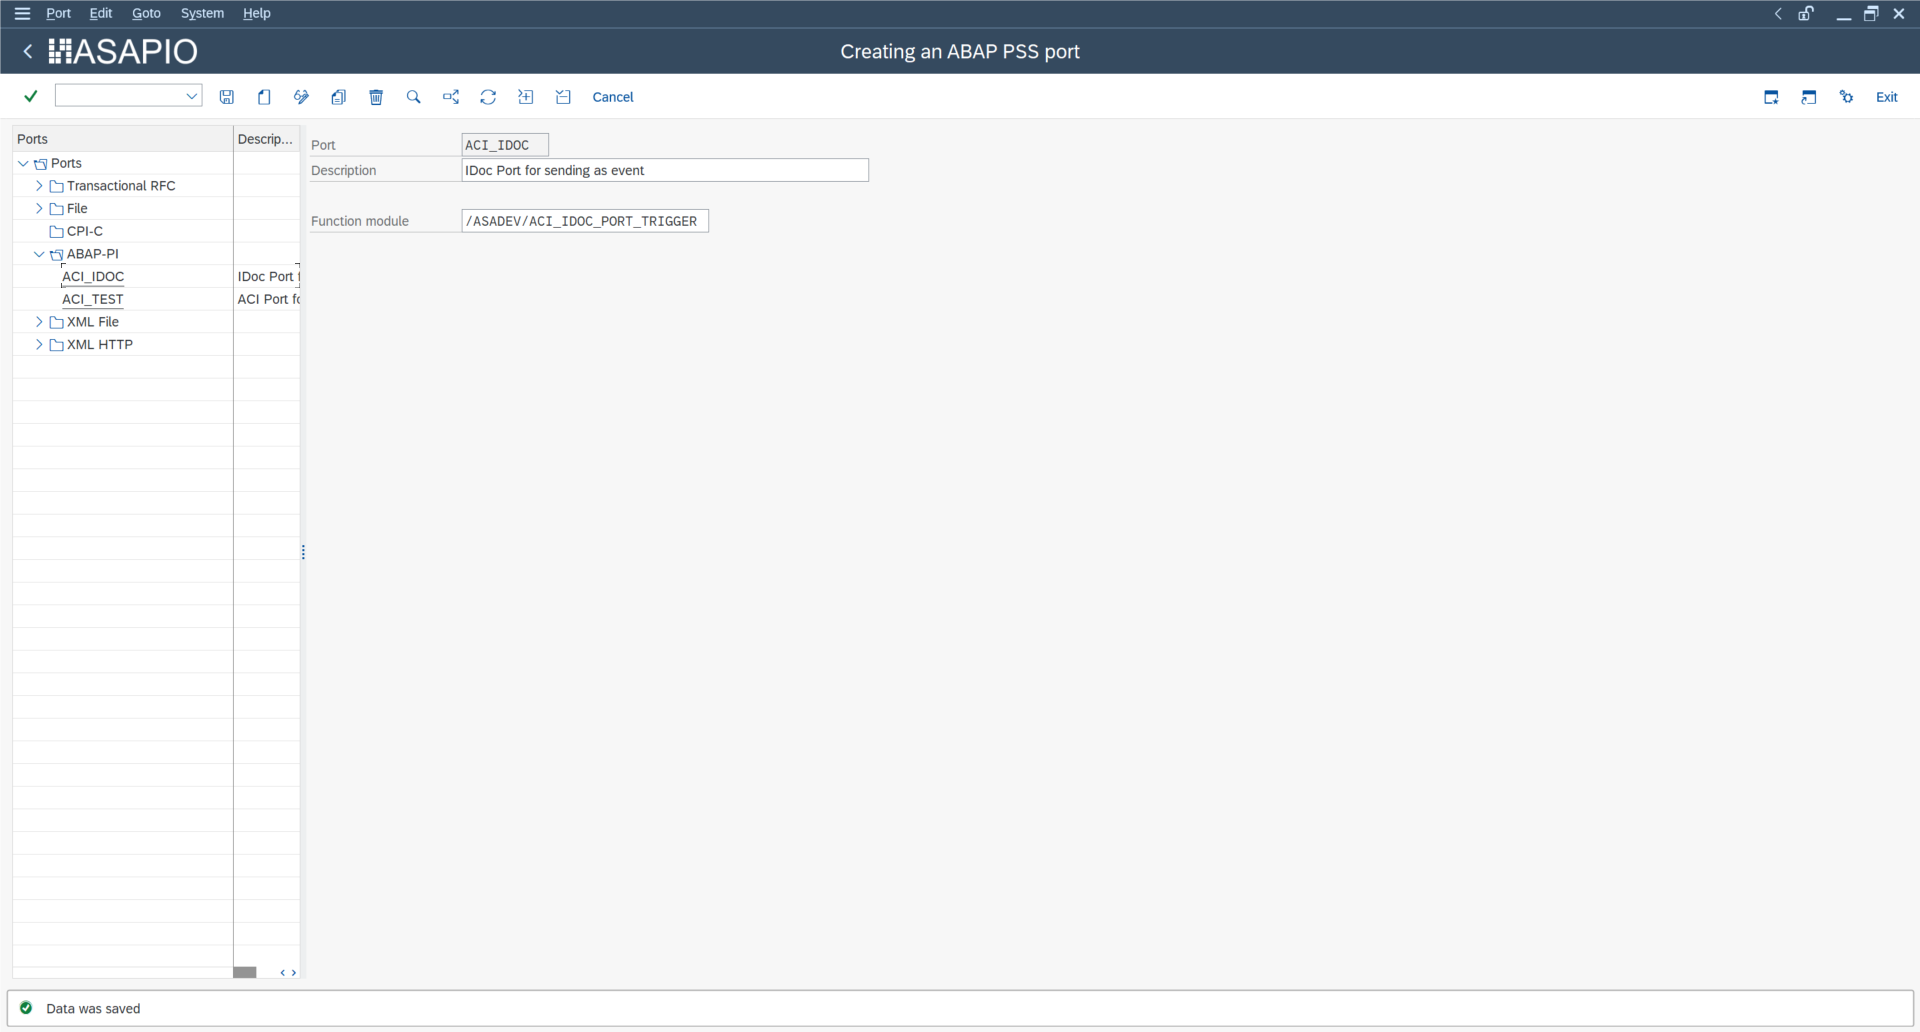Click the customize layout gear icon
1920x1032 pixels.
[1846, 97]
